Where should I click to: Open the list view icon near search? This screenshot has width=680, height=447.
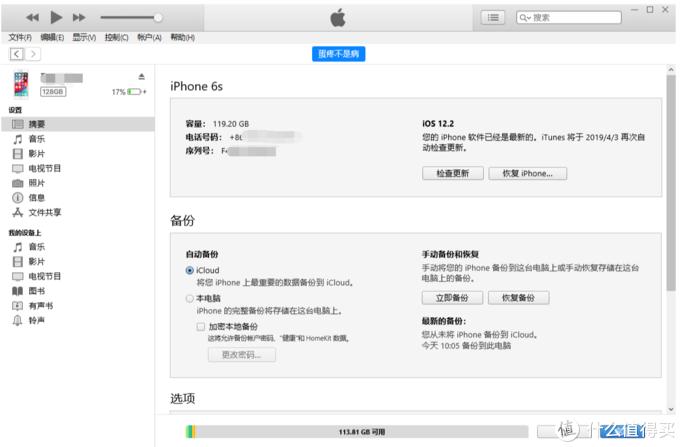click(x=493, y=17)
